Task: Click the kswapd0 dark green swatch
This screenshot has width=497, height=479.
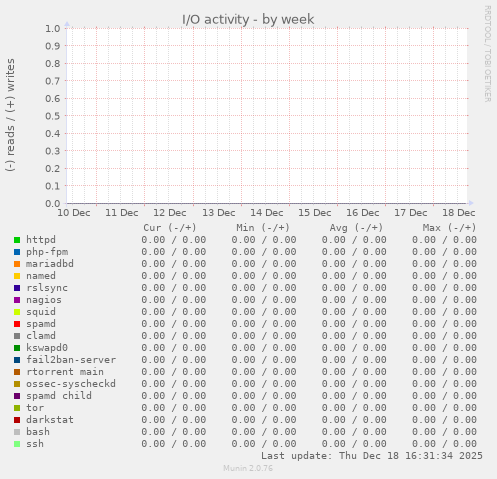Action: [x=17, y=348]
